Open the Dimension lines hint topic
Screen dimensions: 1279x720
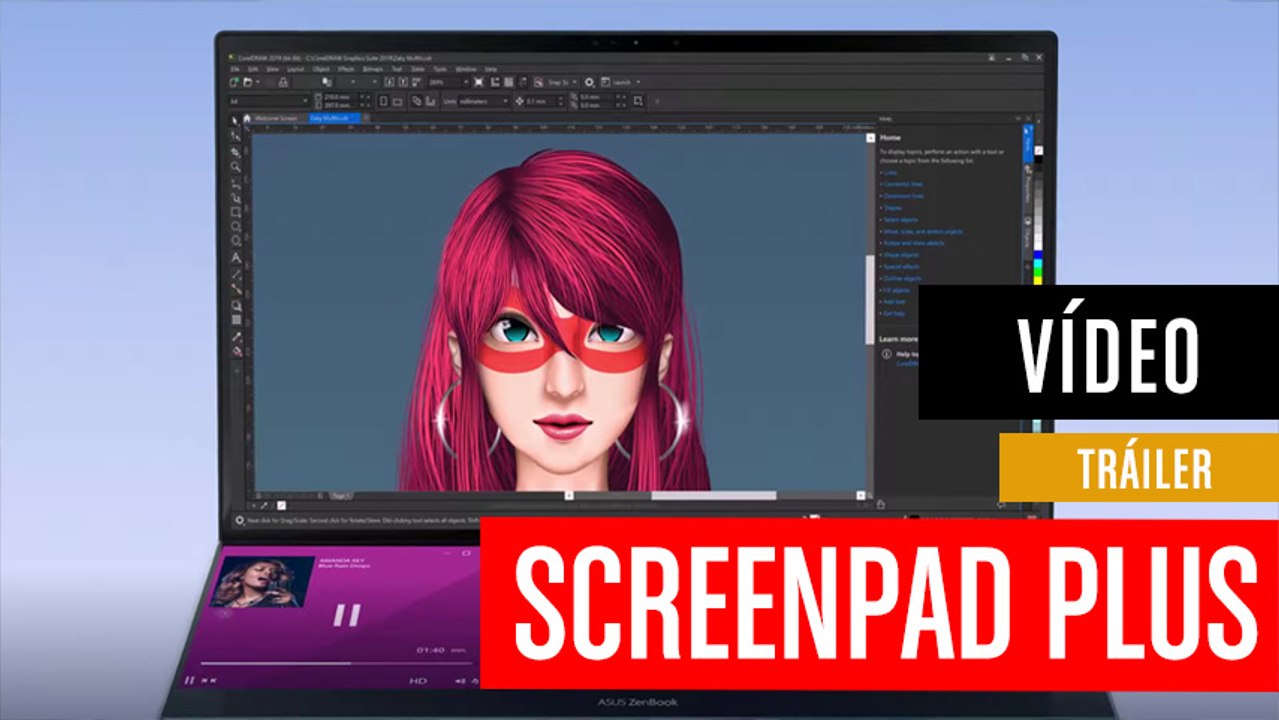tap(903, 196)
